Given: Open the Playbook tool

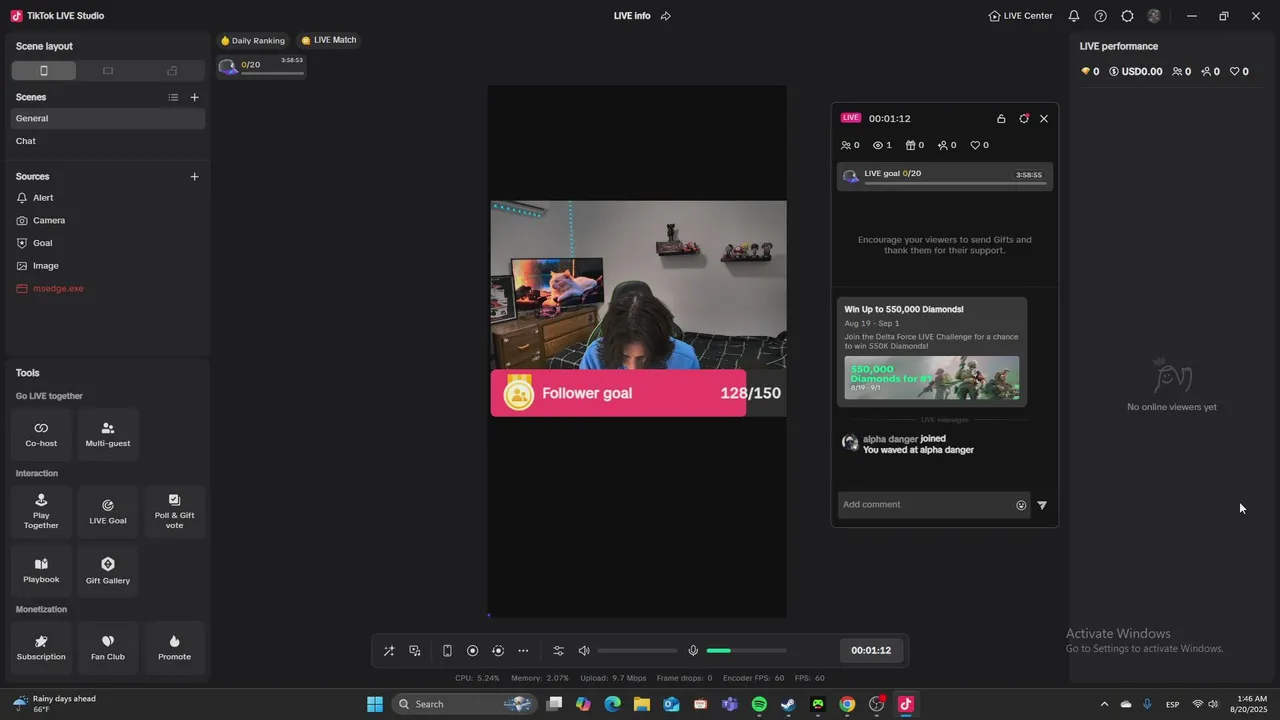Looking at the screenshot, I should 41,570.
